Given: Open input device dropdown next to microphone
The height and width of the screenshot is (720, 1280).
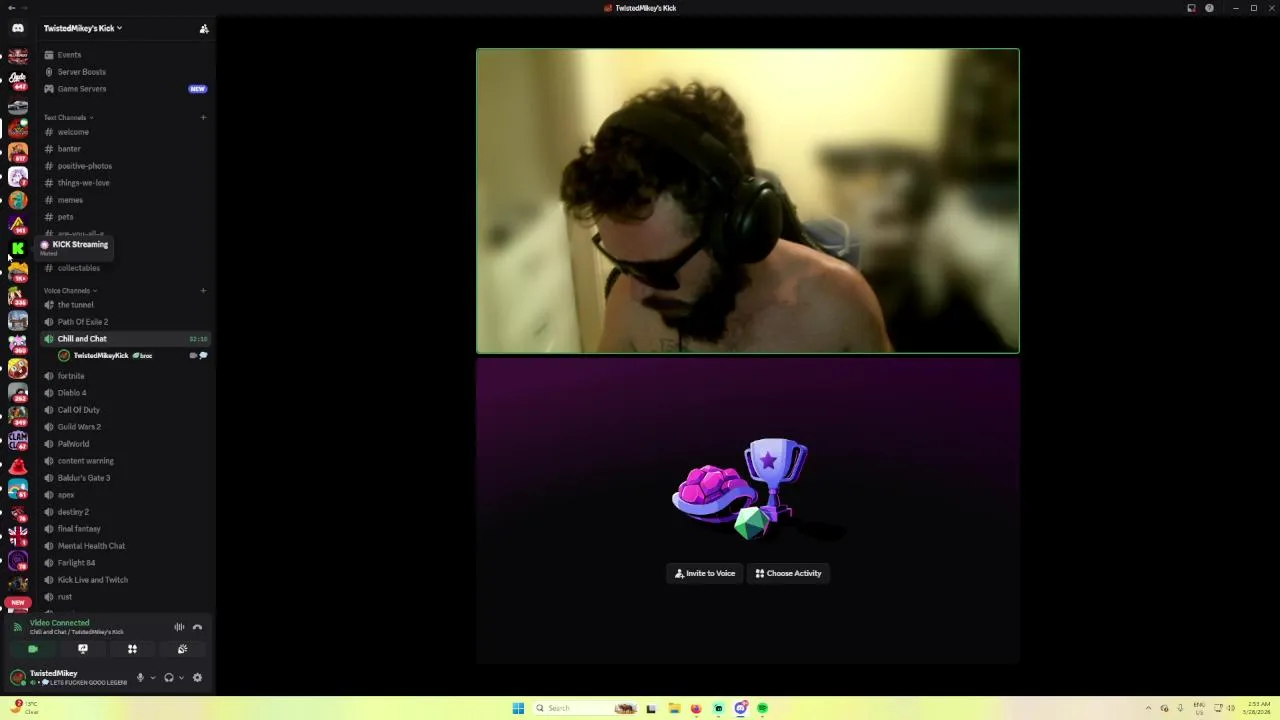Looking at the screenshot, I should click(152, 678).
